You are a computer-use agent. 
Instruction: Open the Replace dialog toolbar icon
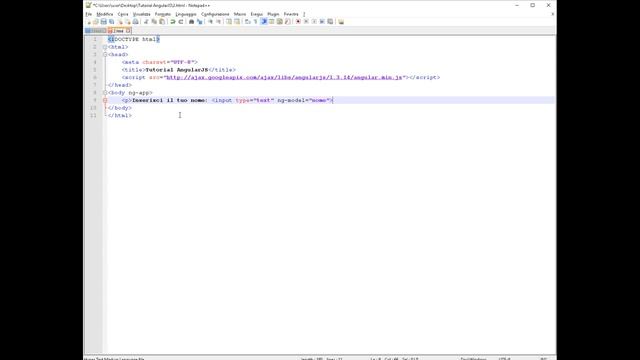tap(200, 22)
